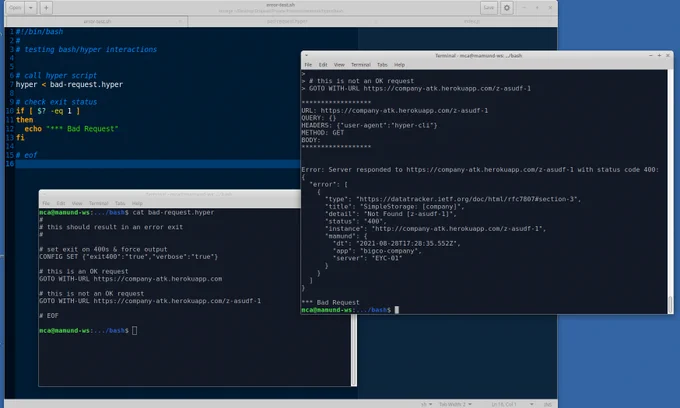Click the left terminal's empty prompt cursor
Screen dimensions: 680x408
[134, 330]
